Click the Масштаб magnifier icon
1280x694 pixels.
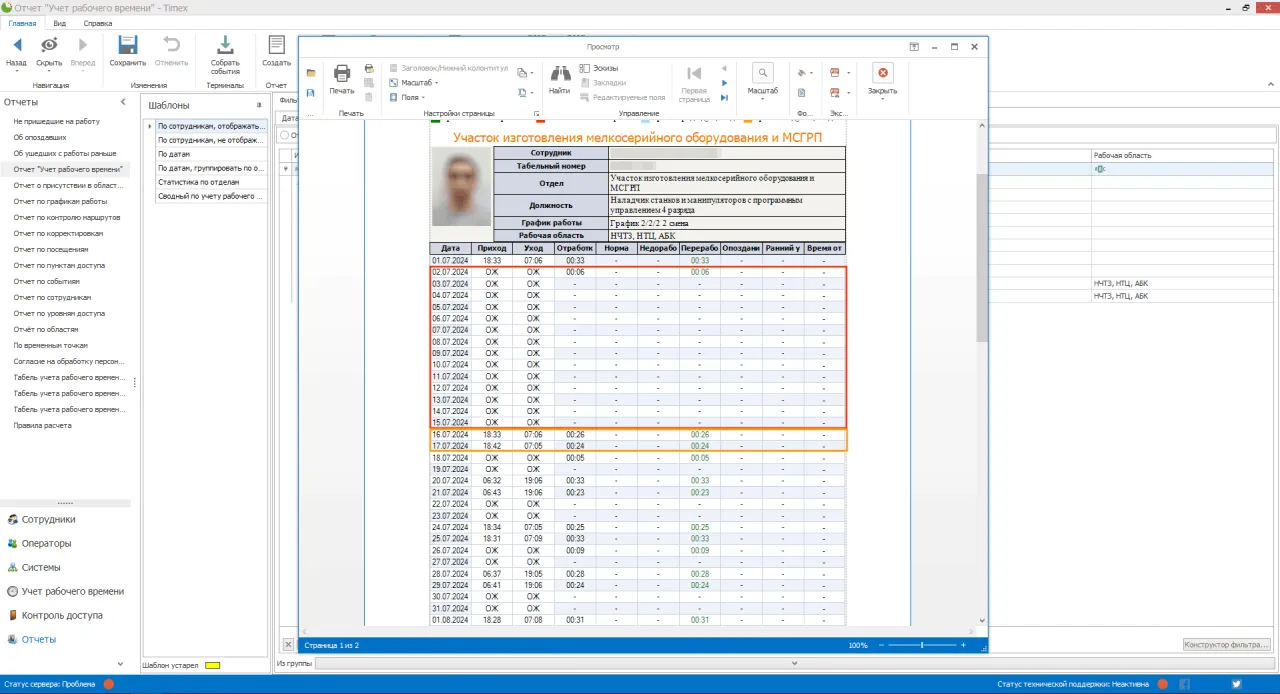[762, 73]
